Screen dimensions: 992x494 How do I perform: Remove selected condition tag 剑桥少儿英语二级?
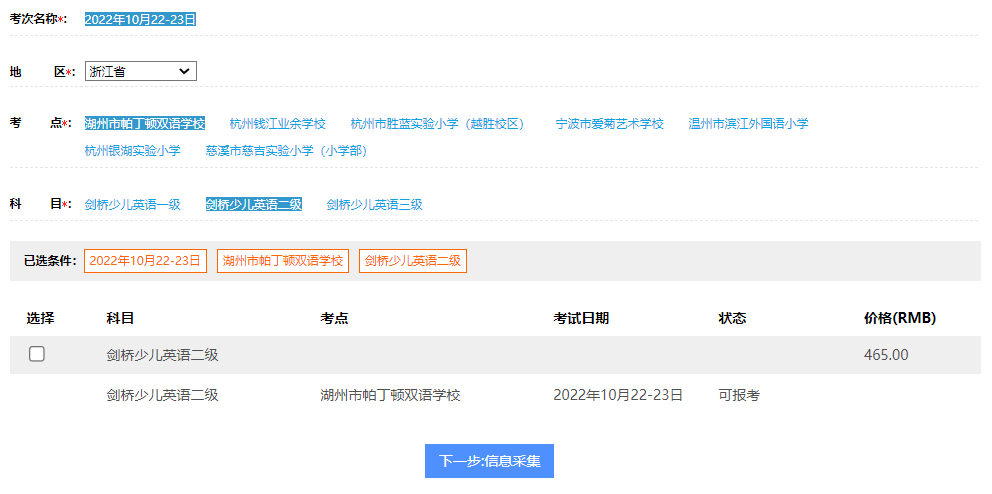click(412, 261)
